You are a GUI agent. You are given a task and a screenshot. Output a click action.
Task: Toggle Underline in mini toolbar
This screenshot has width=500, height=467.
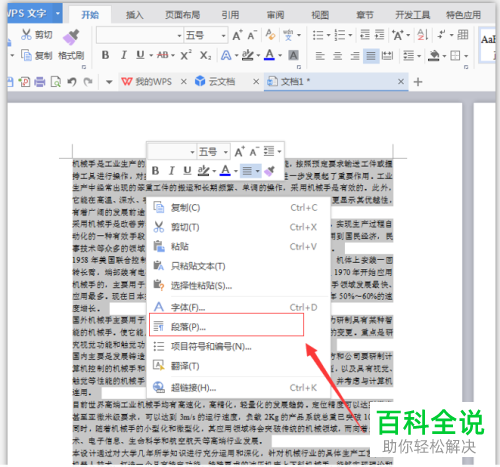pos(187,171)
